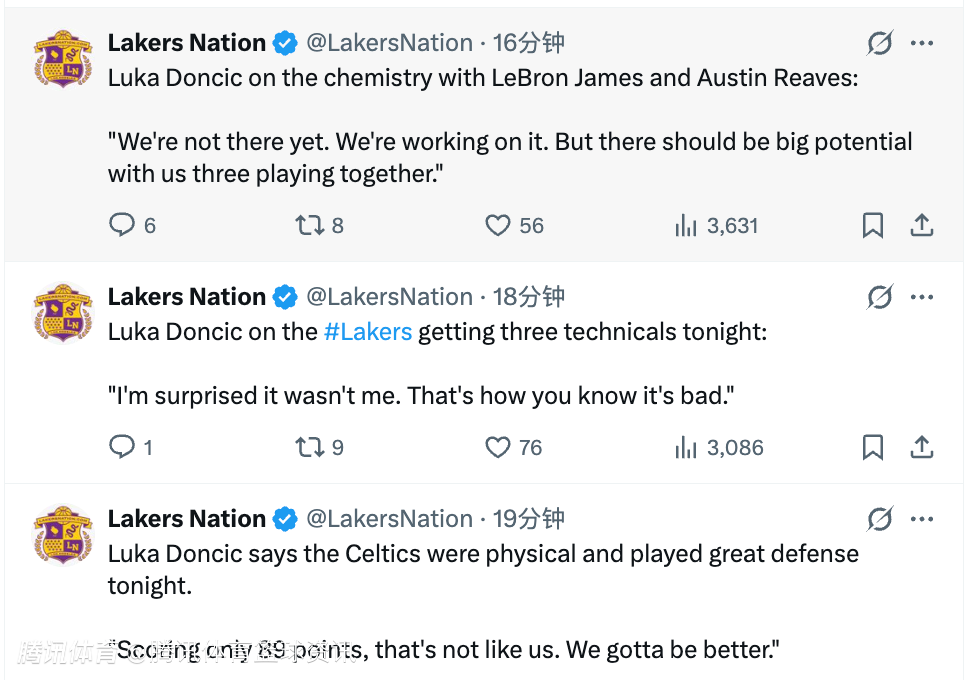Bookmark the first Lakers Nation tweet
The width and height of the screenshot is (974, 680).
873,225
